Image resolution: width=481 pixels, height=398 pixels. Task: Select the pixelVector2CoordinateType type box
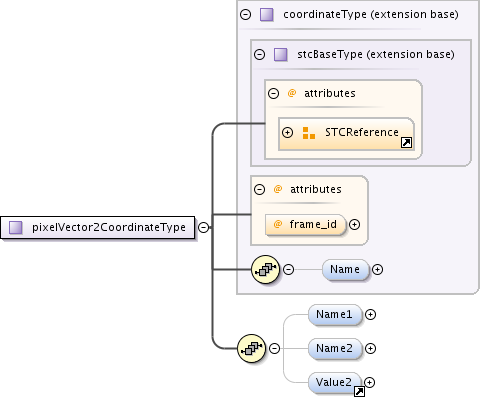98,228
